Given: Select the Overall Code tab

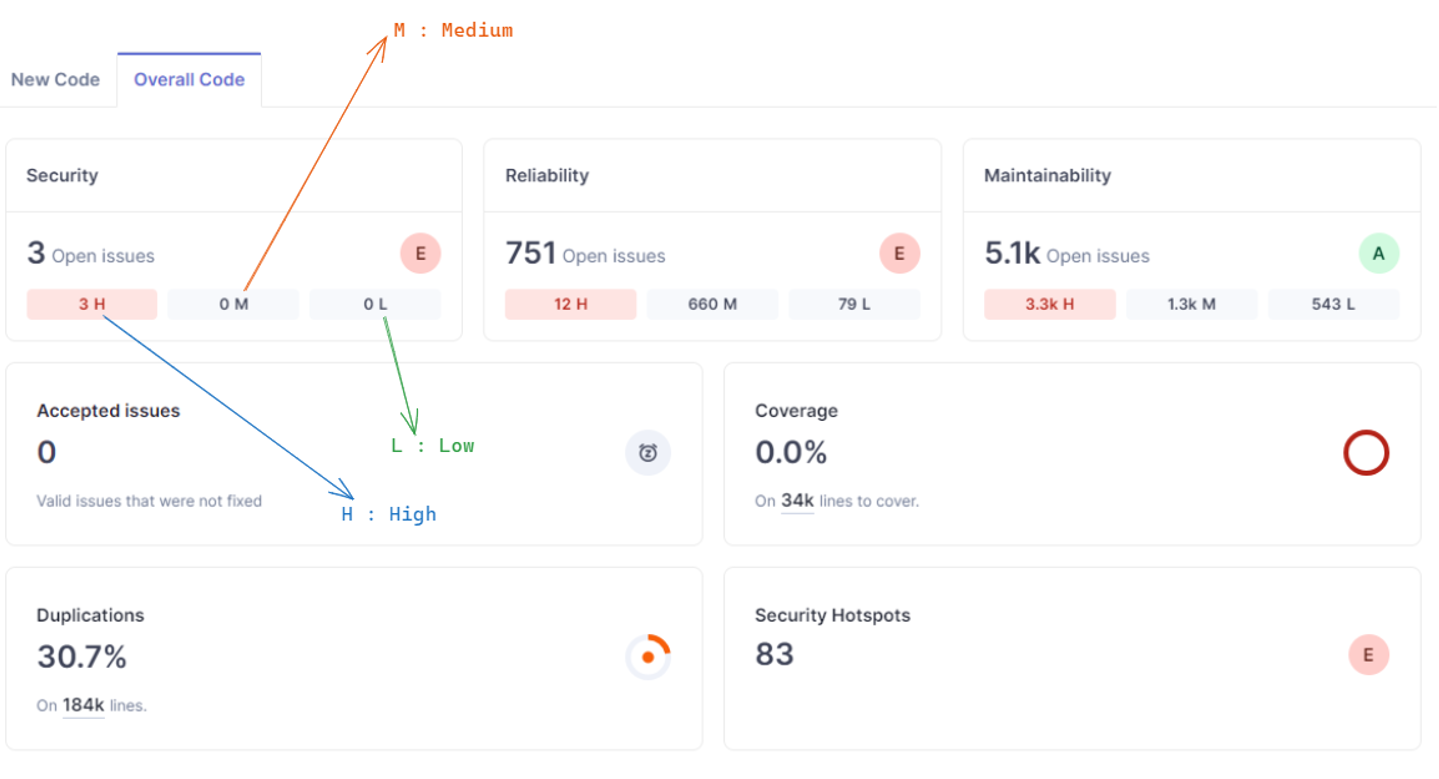Looking at the screenshot, I should (189, 80).
